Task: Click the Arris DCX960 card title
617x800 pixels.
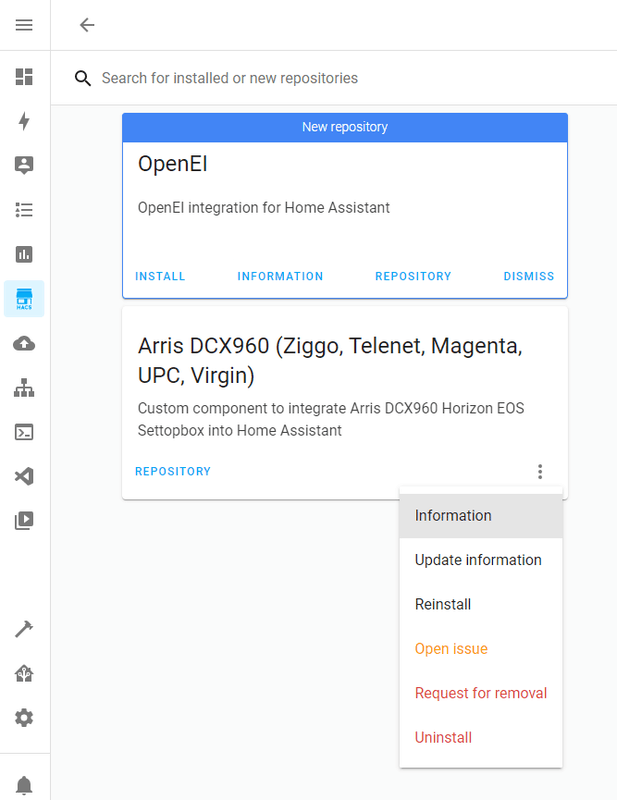Action: click(x=330, y=361)
